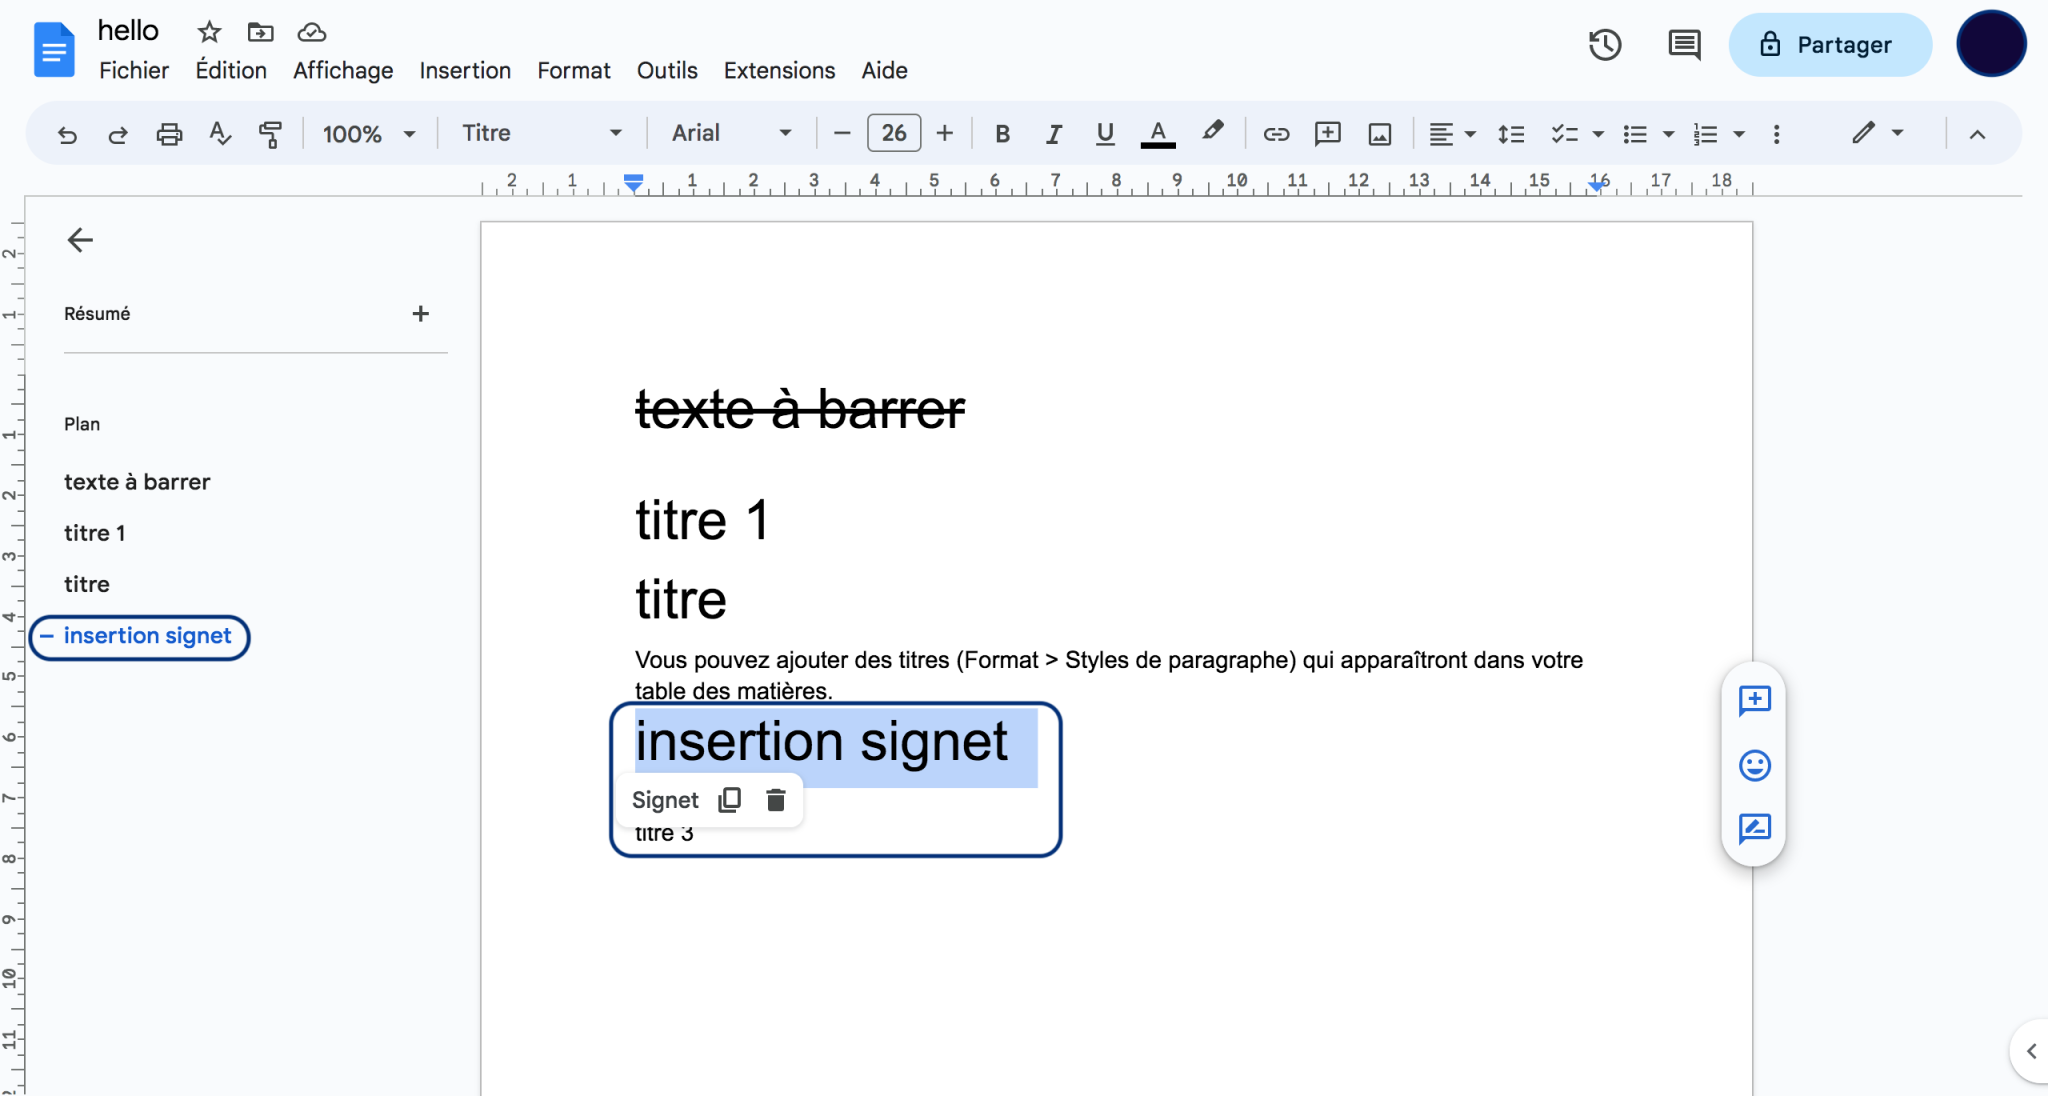Open version history
Viewport: 2048px width, 1096px height.
[x=1606, y=44]
